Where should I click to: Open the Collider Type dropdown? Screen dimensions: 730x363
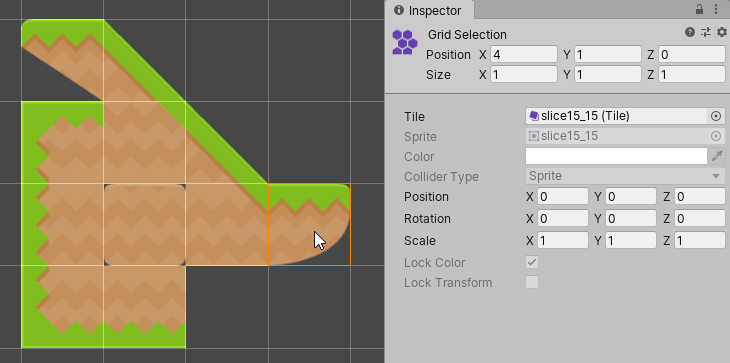[x=625, y=176]
